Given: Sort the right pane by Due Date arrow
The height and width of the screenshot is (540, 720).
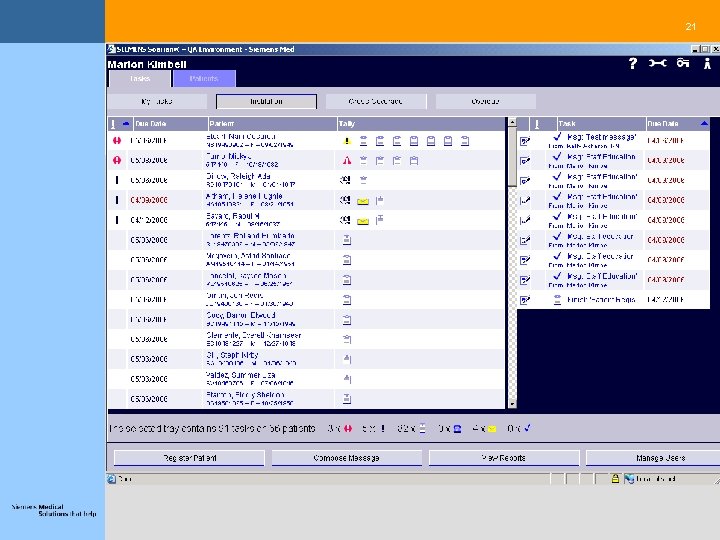Looking at the screenshot, I should click(704, 124).
